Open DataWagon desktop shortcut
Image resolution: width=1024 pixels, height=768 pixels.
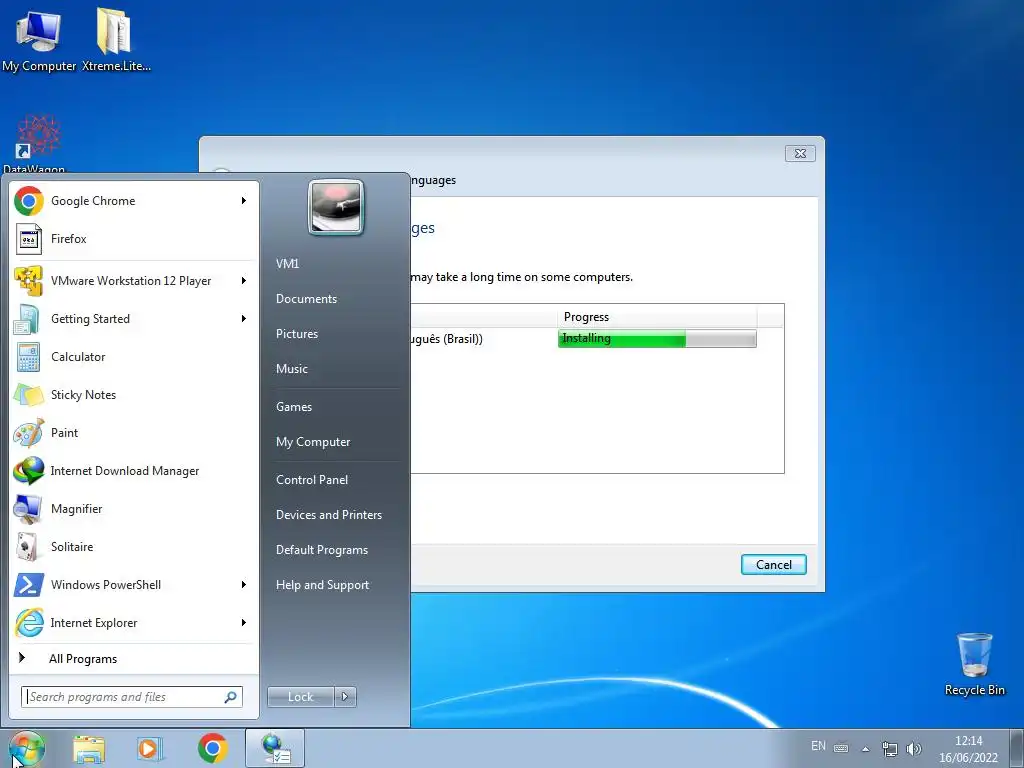tap(36, 144)
